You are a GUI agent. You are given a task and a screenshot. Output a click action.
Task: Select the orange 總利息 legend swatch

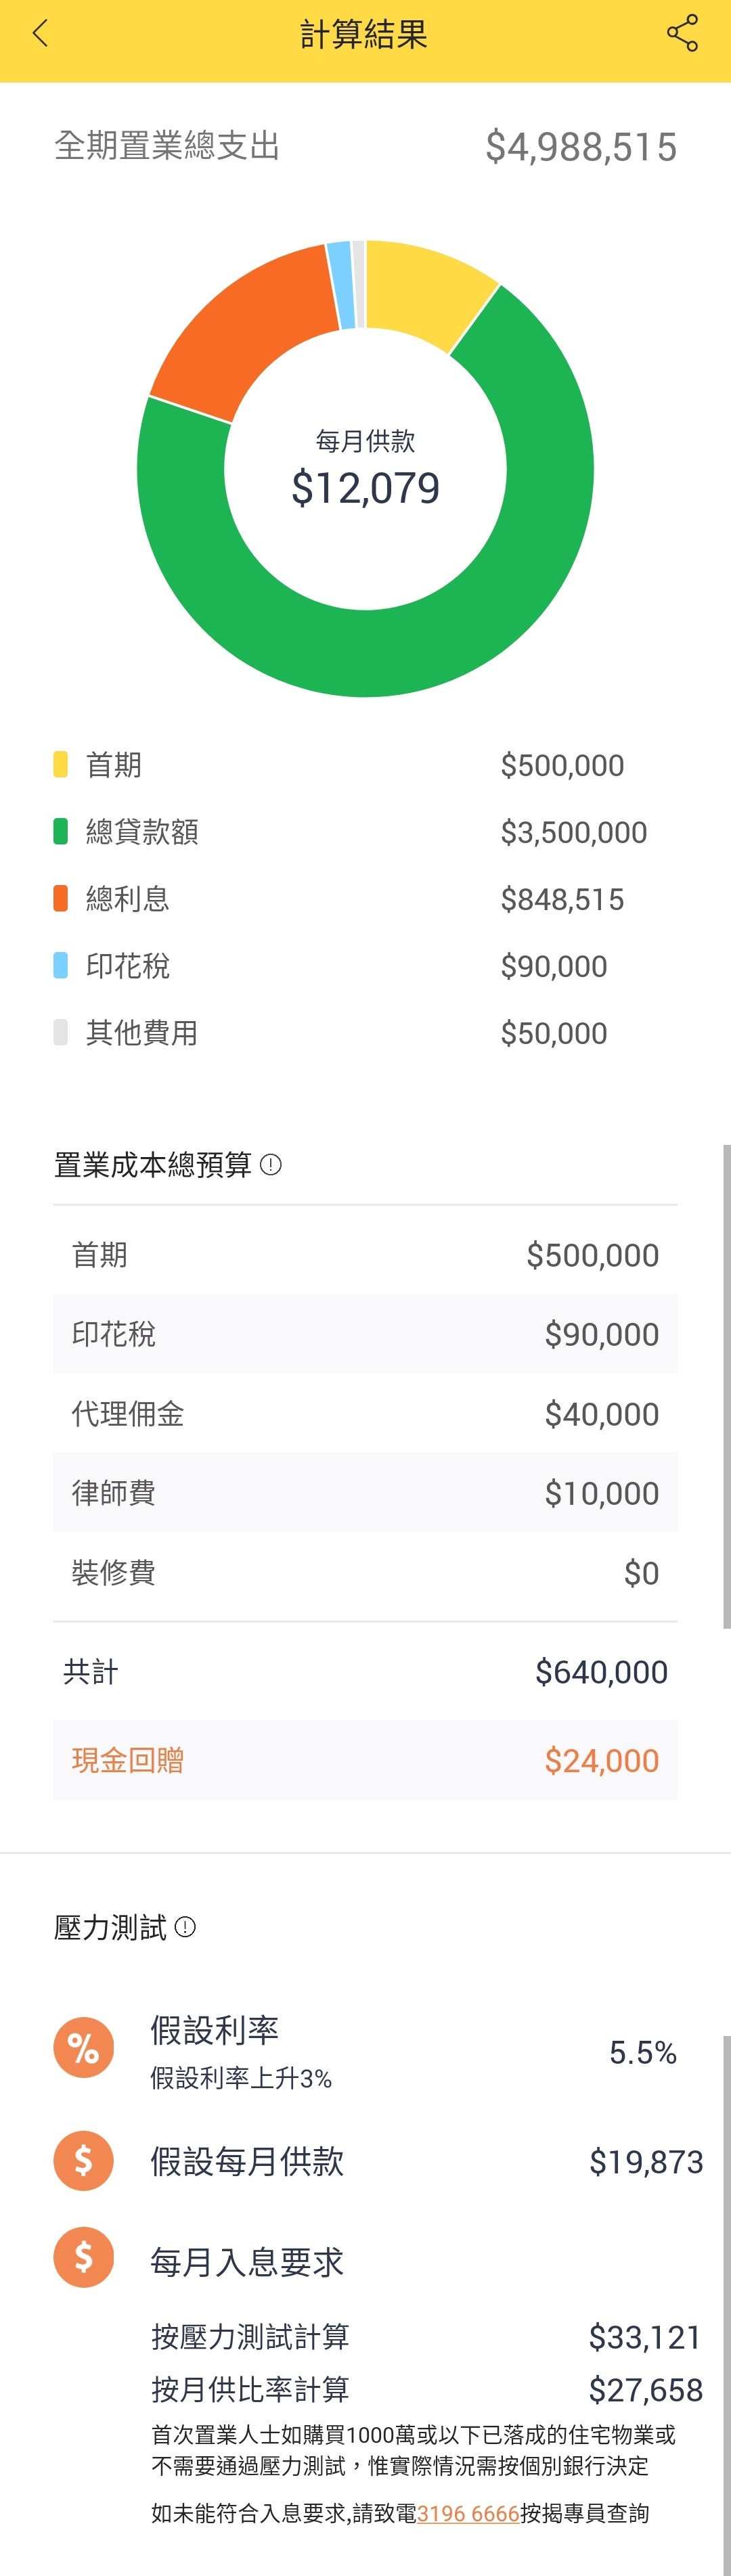point(60,899)
